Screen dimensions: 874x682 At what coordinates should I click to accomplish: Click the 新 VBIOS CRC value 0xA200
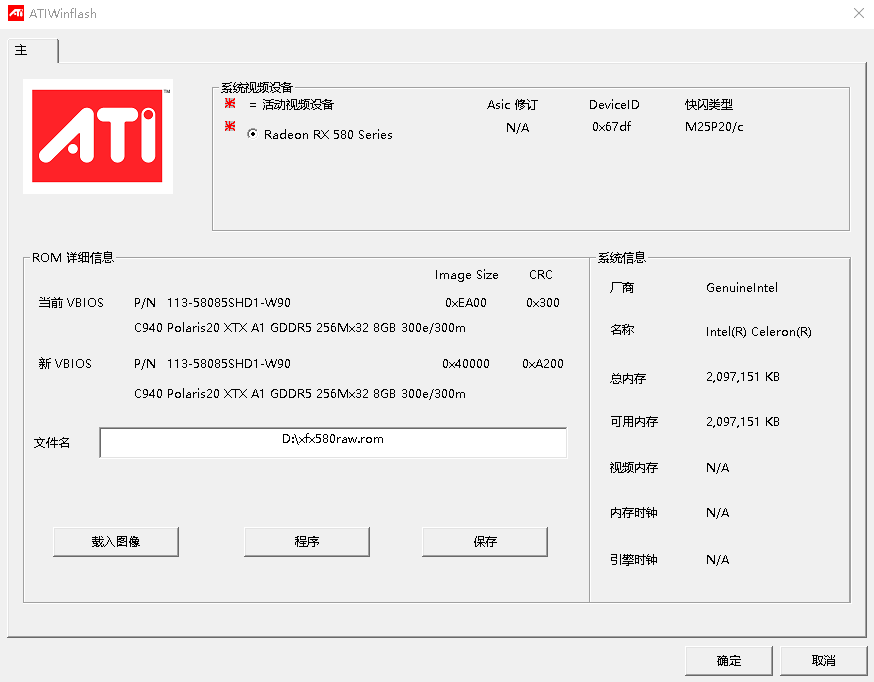coord(543,364)
